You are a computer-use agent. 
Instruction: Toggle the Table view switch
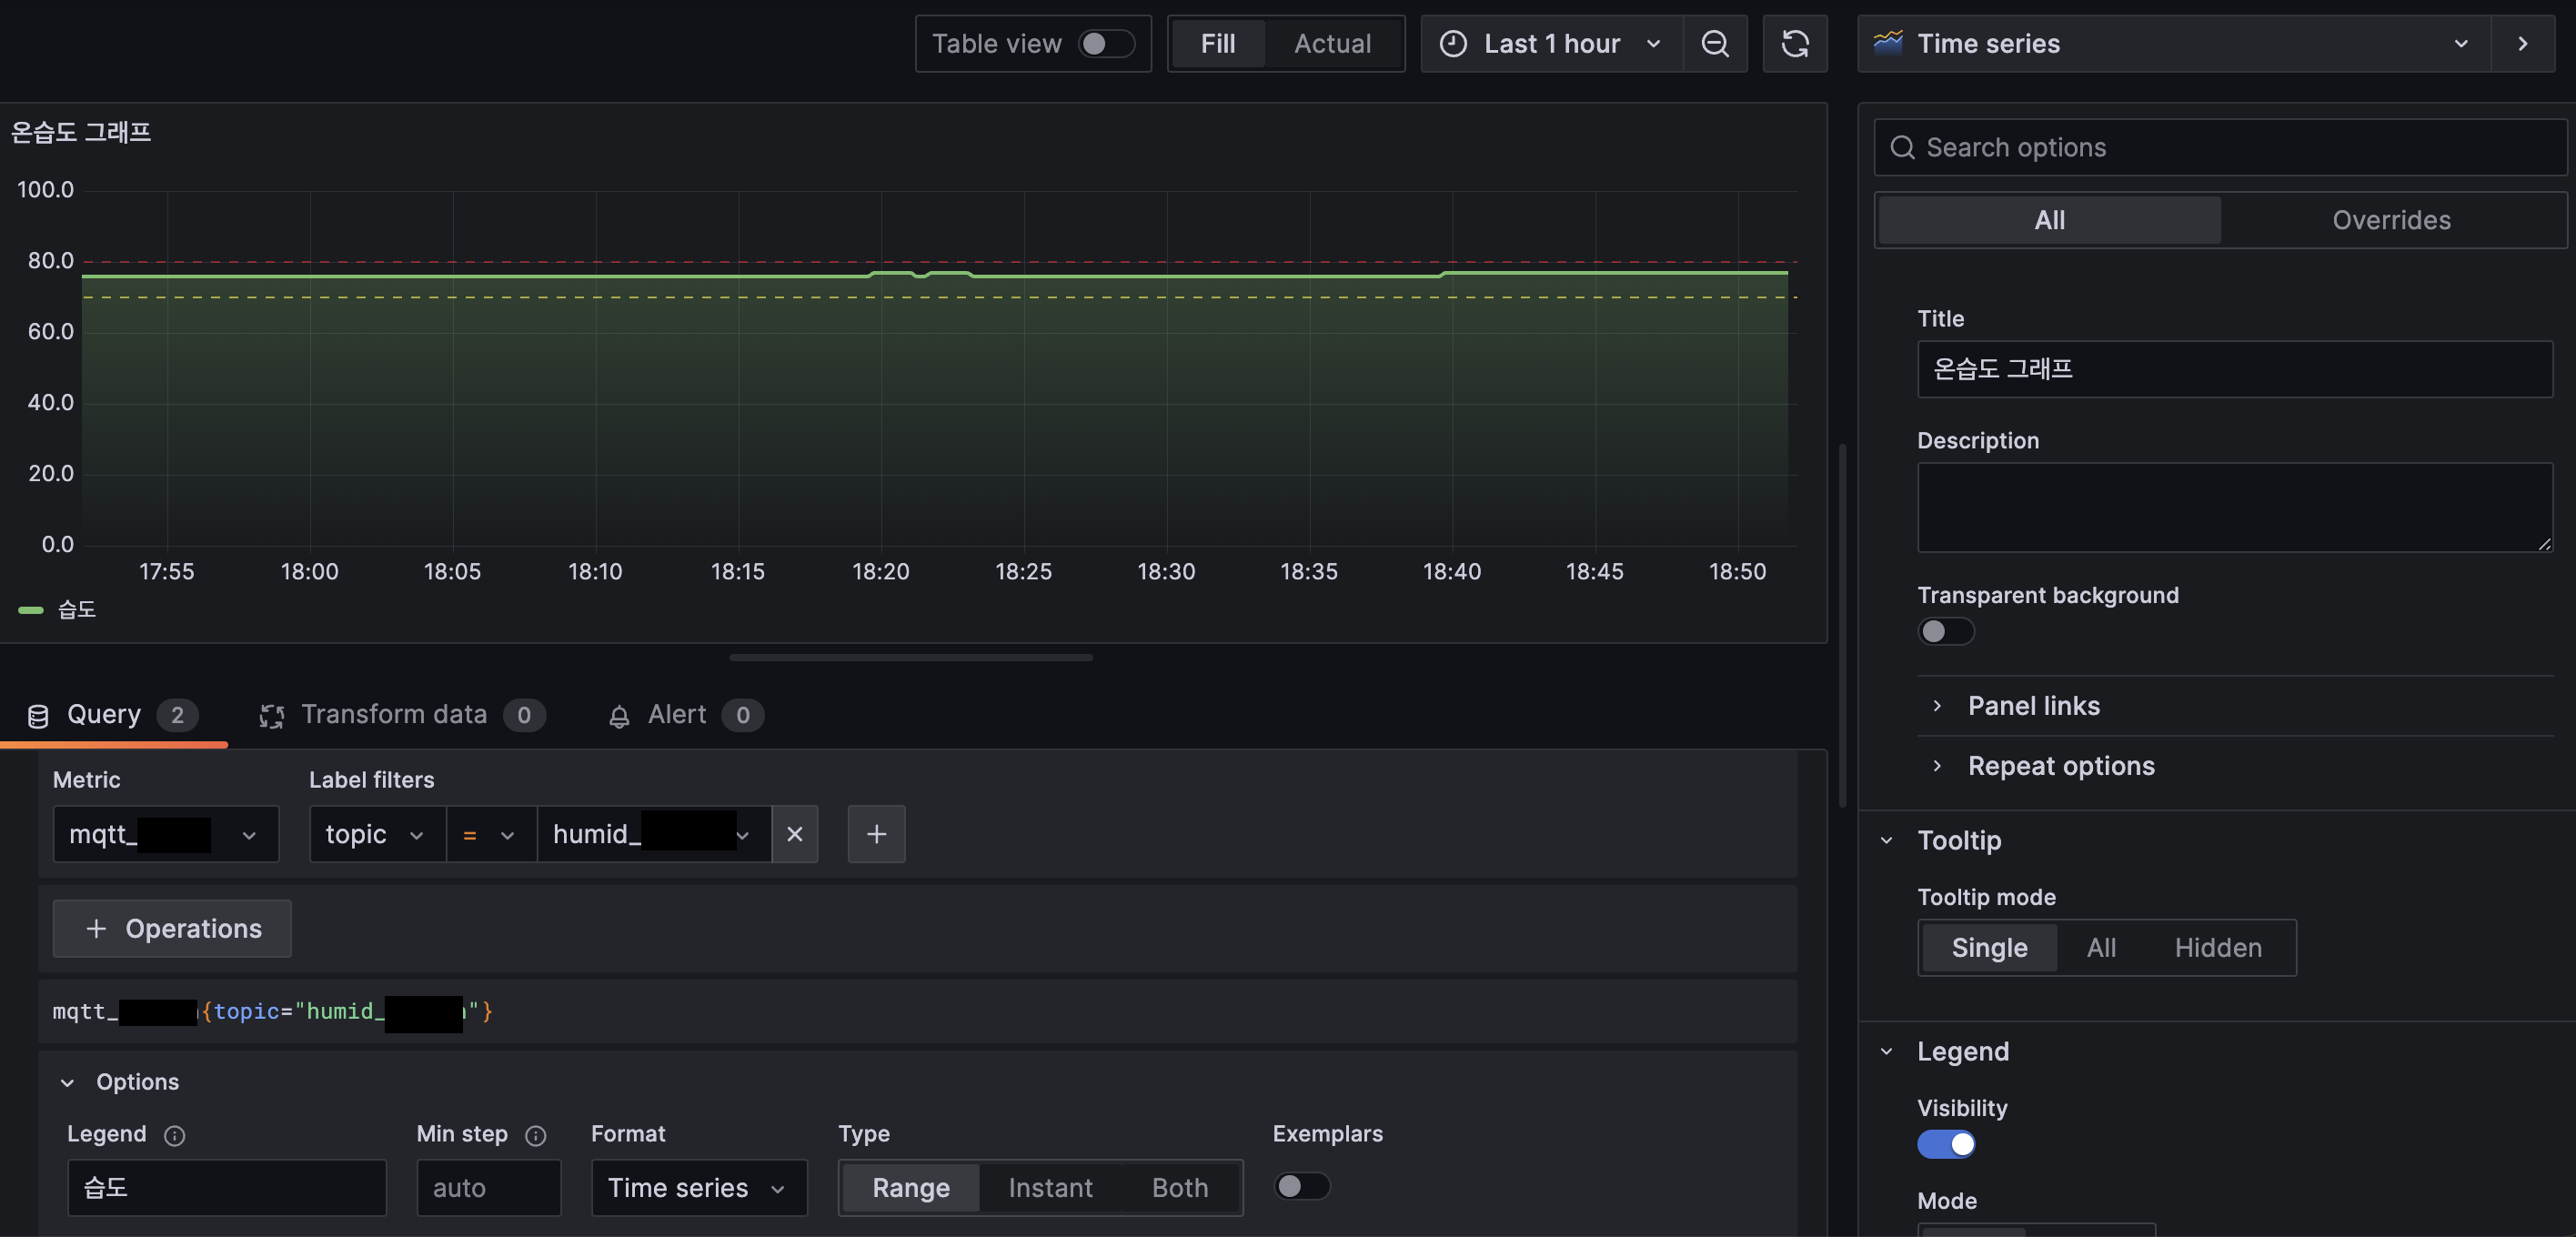point(1106,43)
